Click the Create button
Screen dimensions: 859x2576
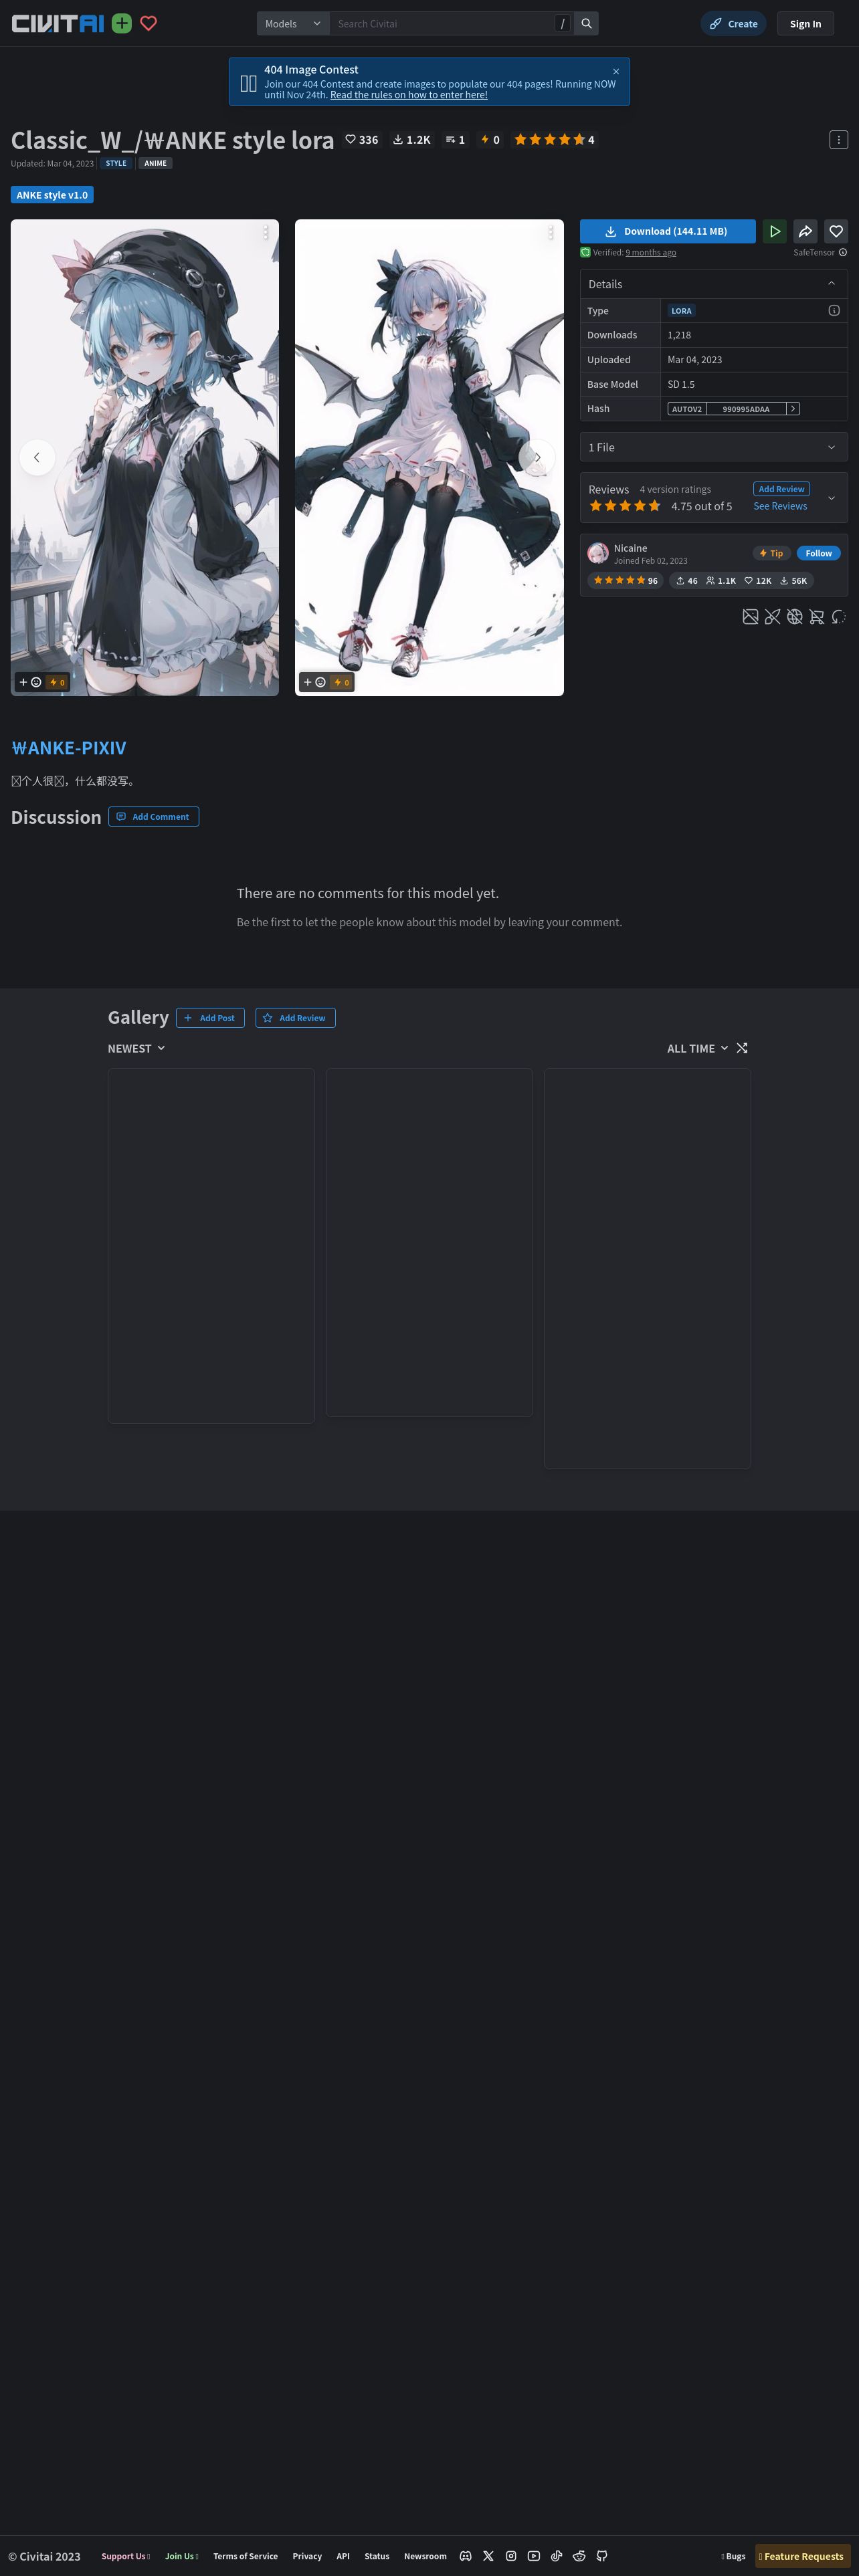pyautogui.click(x=734, y=23)
